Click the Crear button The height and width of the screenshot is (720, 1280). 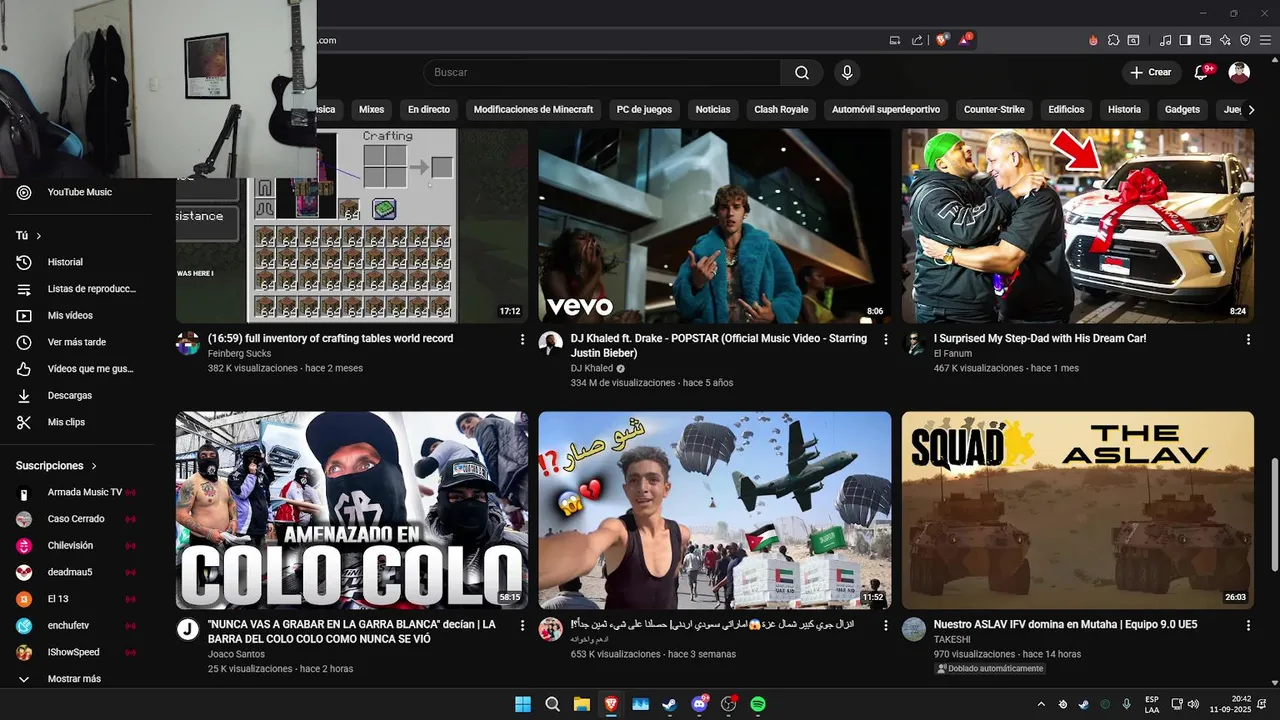click(1151, 72)
